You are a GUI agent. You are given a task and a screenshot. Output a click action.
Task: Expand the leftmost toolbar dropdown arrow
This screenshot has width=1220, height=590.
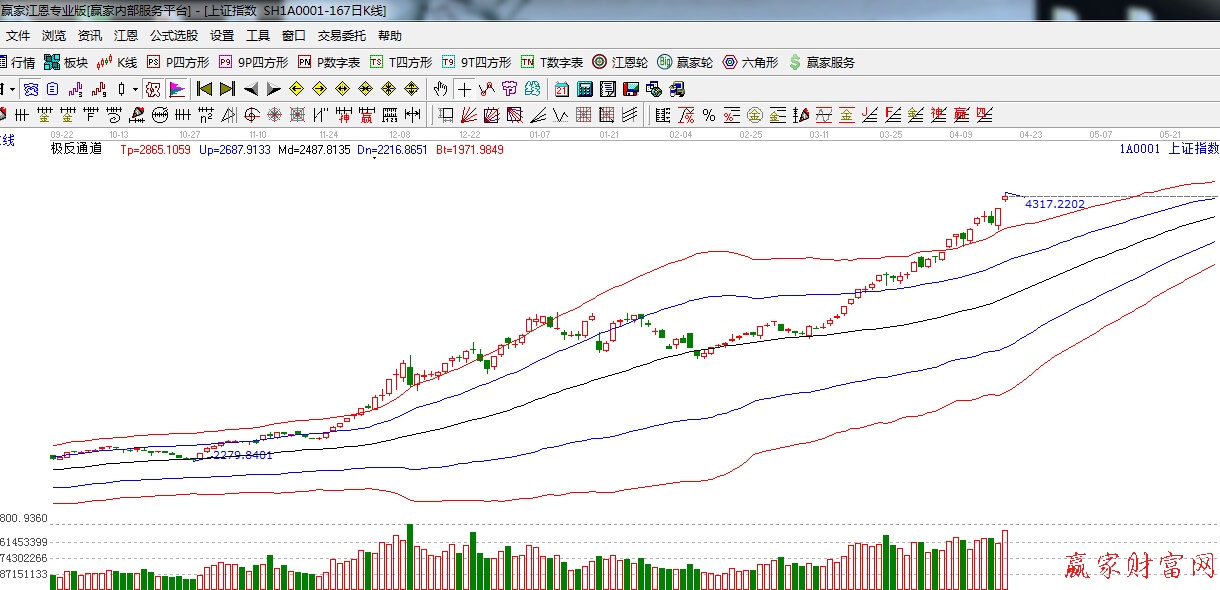[x=13, y=89]
